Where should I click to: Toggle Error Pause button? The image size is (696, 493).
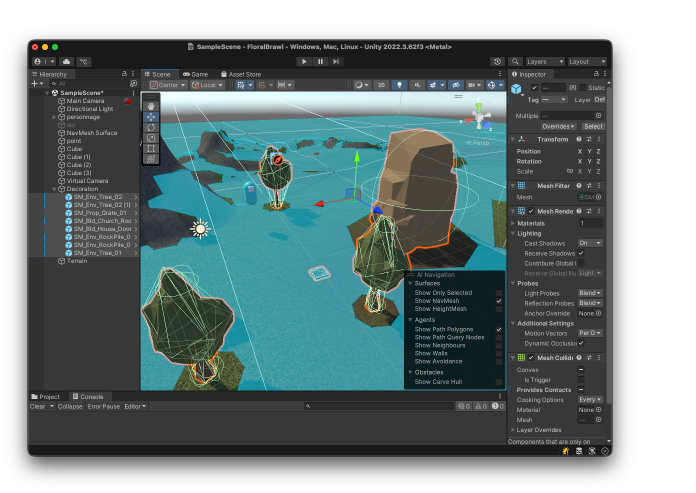click(103, 406)
